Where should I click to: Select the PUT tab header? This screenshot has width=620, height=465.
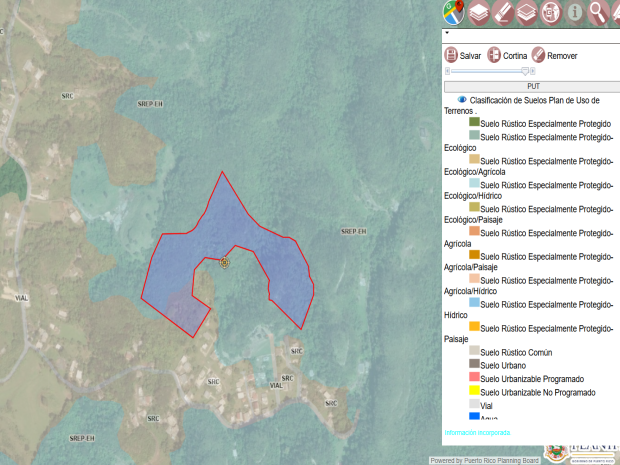click(x=532, y=87)
